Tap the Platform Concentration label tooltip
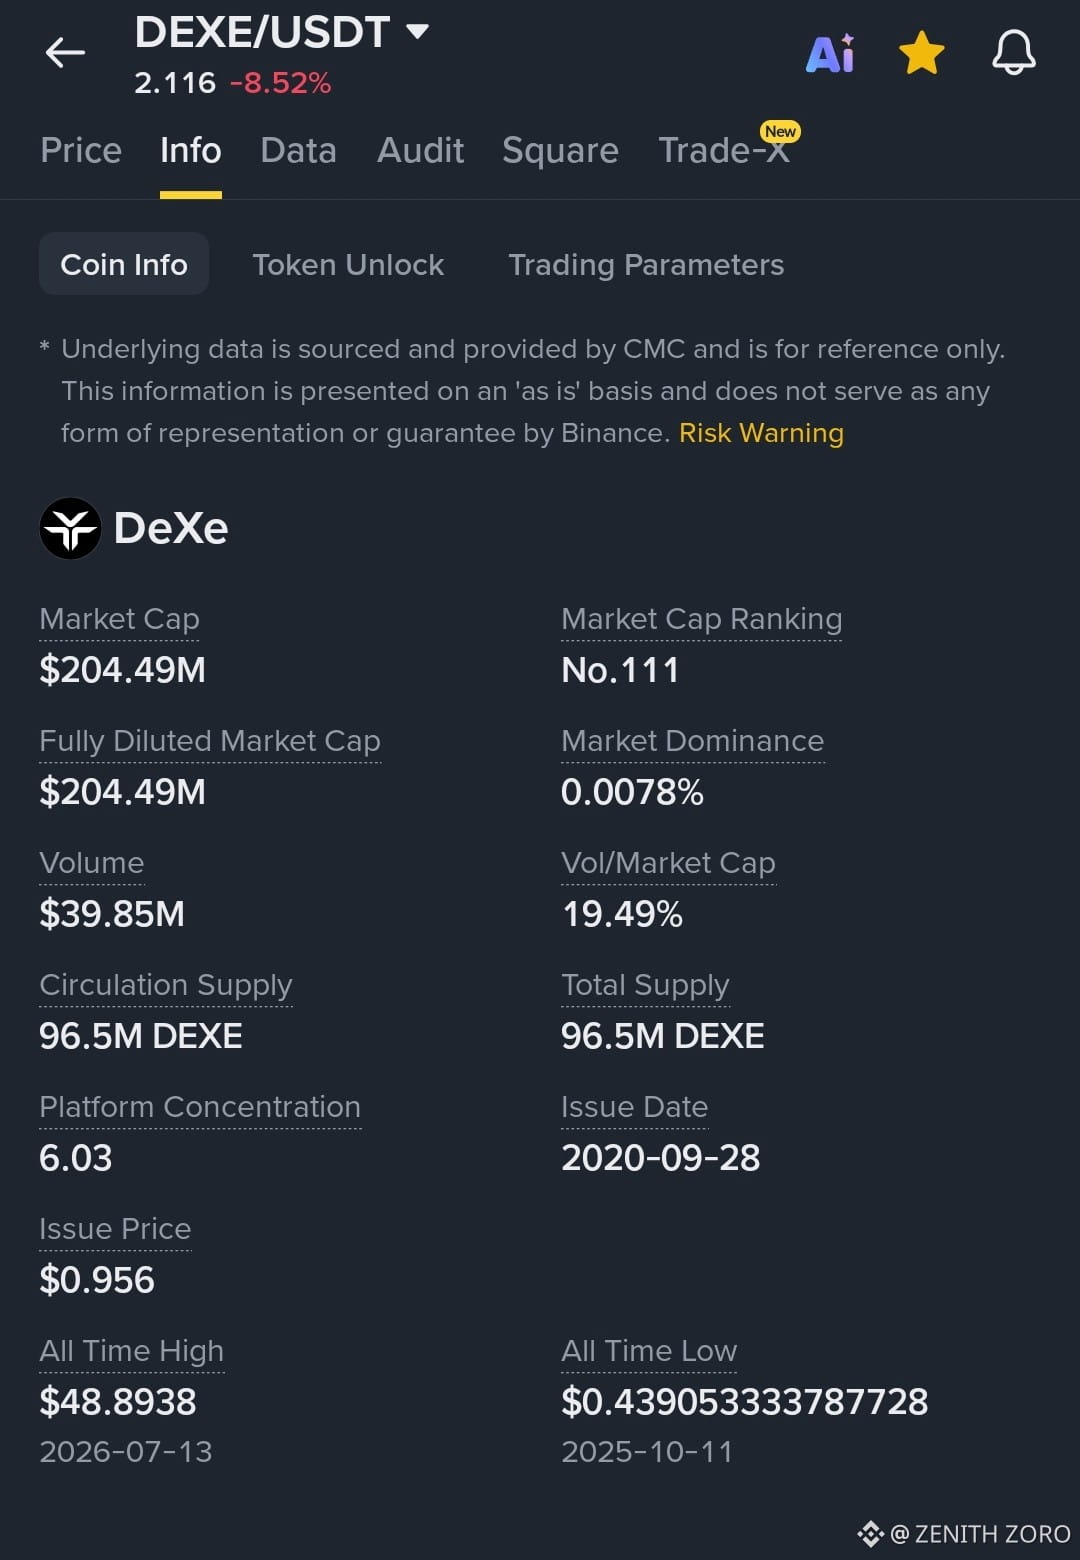The image size is (1080, 1560). 200,1107
